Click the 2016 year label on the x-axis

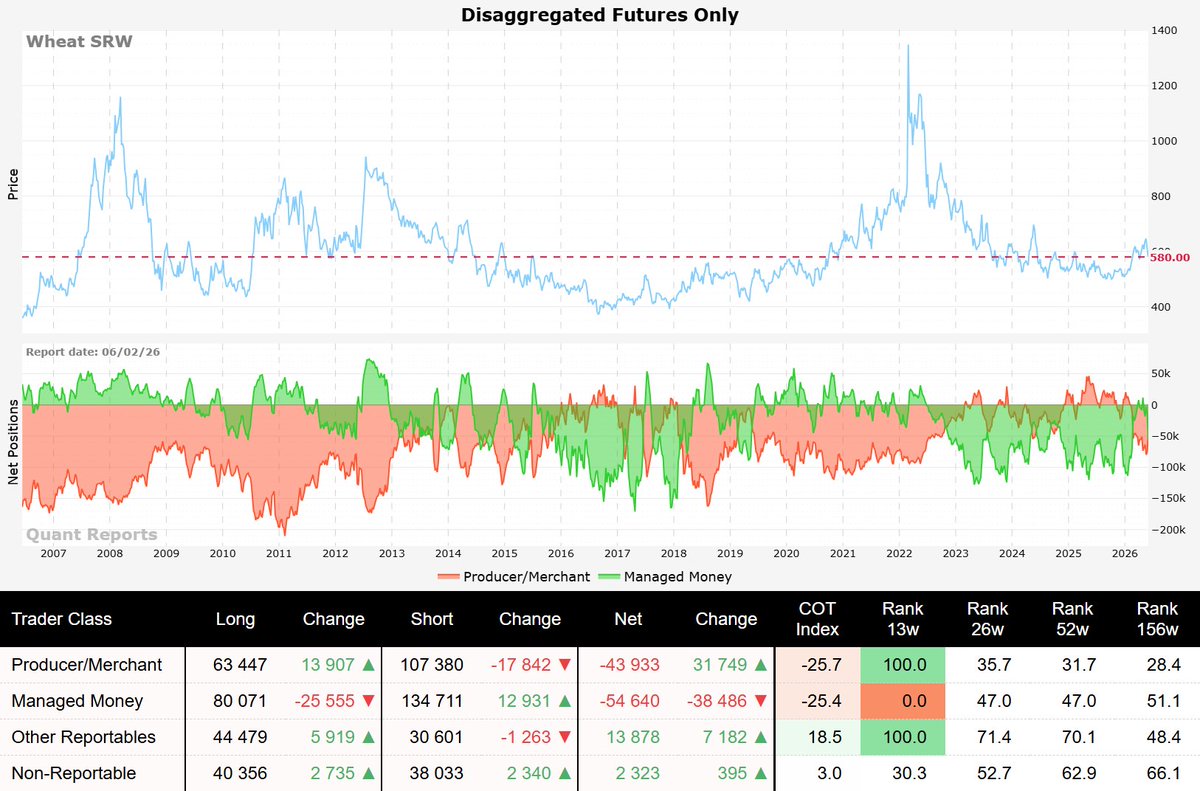click(560, 552)
